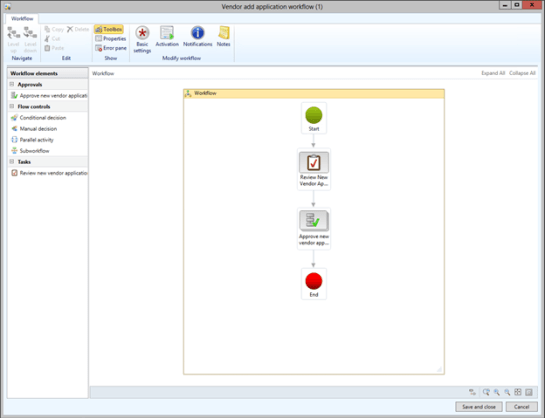Open the Notifications info icon

pos(197,36)
